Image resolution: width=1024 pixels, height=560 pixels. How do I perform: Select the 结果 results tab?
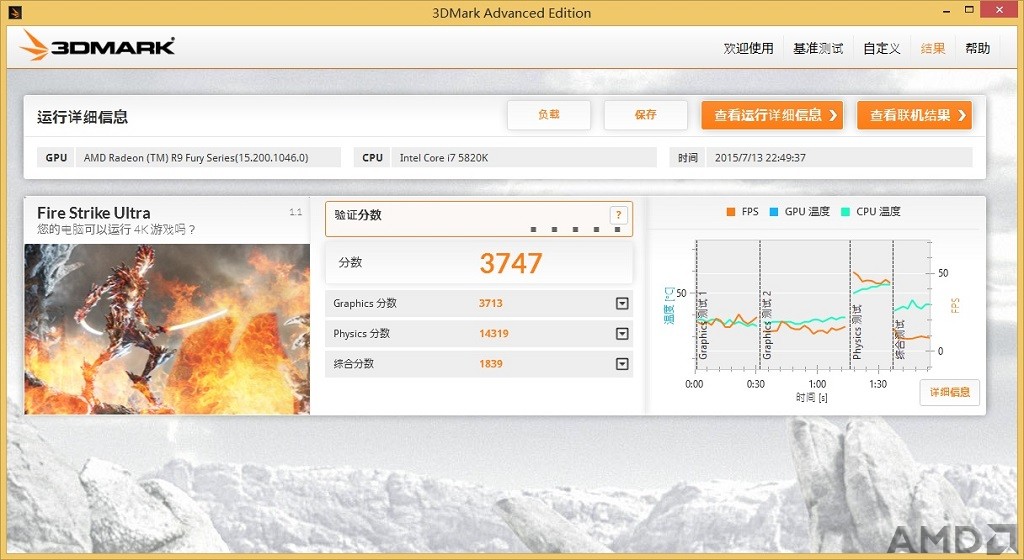pos(933,48)
